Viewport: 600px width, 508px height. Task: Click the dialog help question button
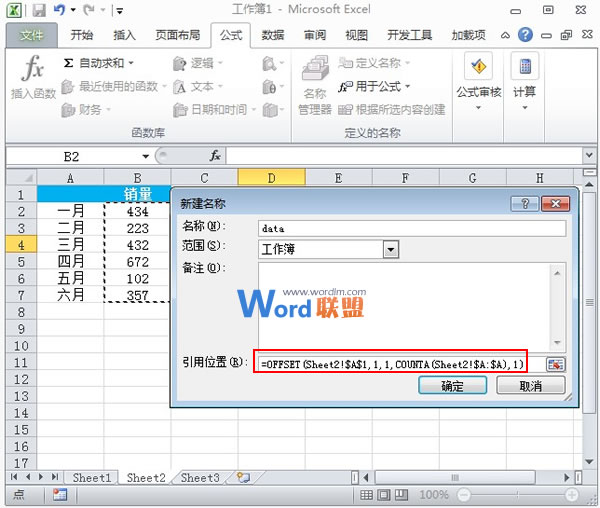pos(525,204)
